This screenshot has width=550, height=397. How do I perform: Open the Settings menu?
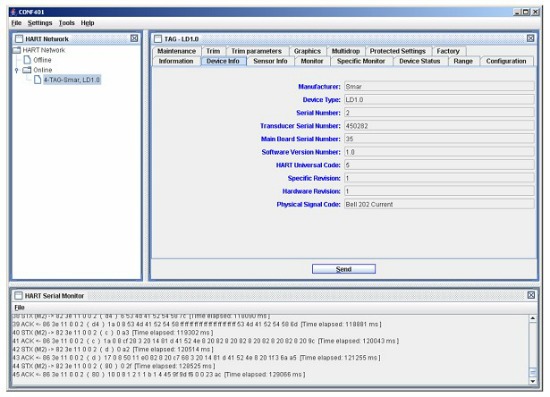tap(40, 23)
